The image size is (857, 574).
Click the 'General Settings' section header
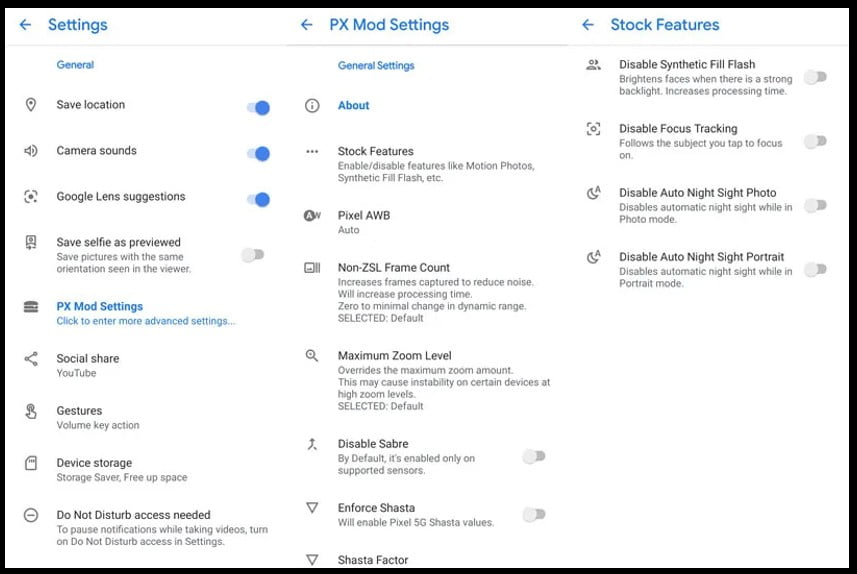click(x=376, y=66)
